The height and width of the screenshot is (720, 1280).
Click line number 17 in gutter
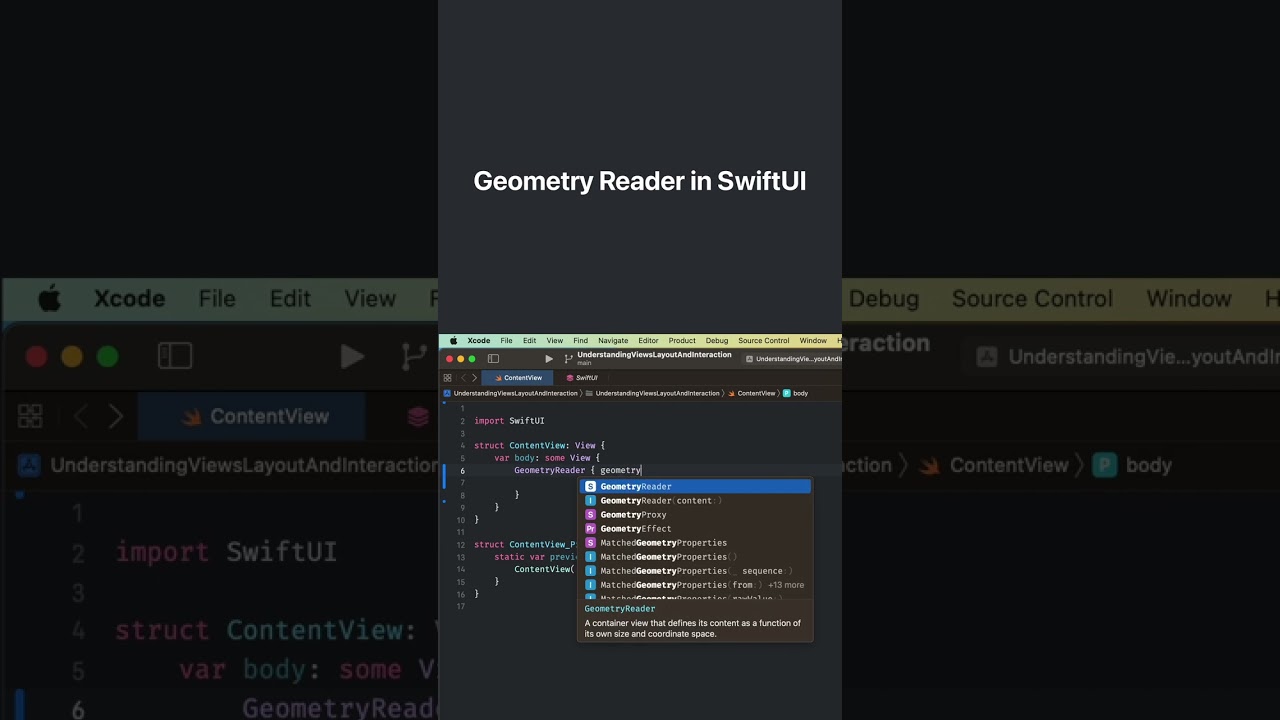pos(461,607)
